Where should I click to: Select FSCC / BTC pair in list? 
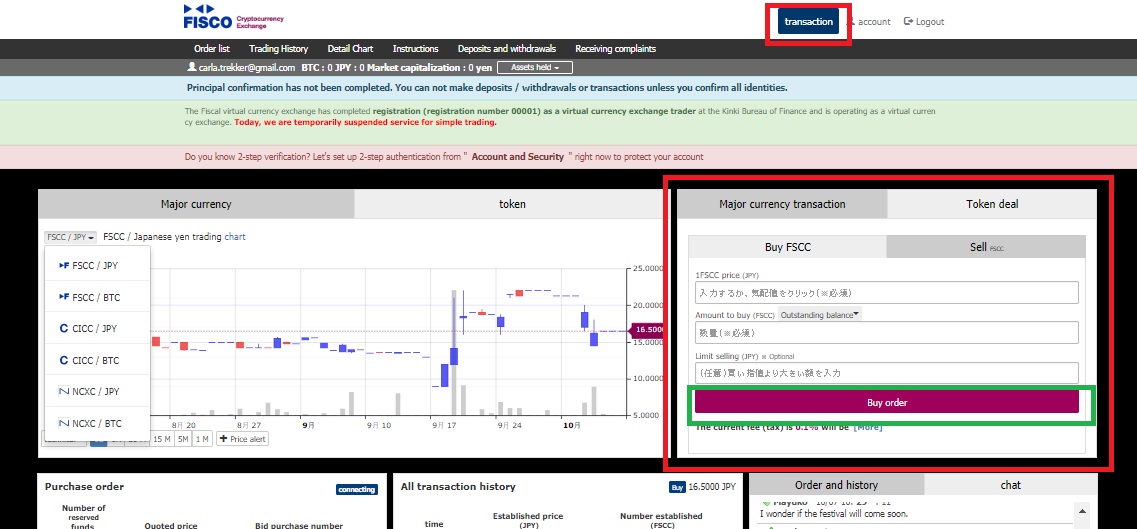tap(97, 297)
